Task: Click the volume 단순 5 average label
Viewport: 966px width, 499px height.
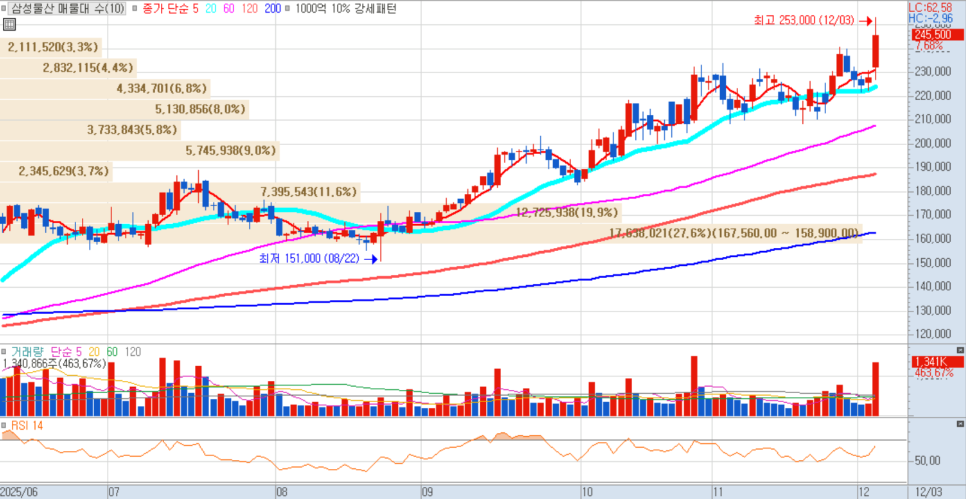Action: coord(69,352)
